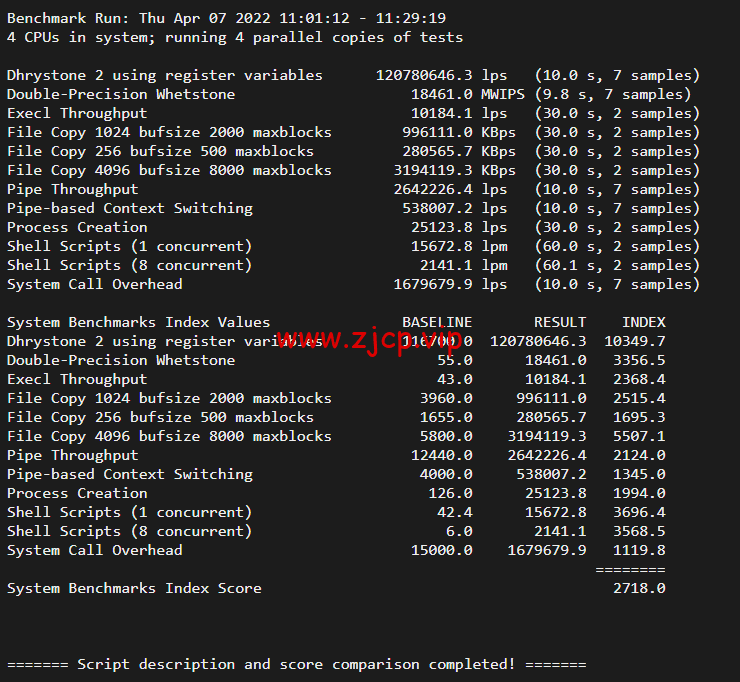This screenshot has height=682, width=740.
Task: Click baseline value '4000.0'
Action: pyautogui.click(x=446, y=474)
